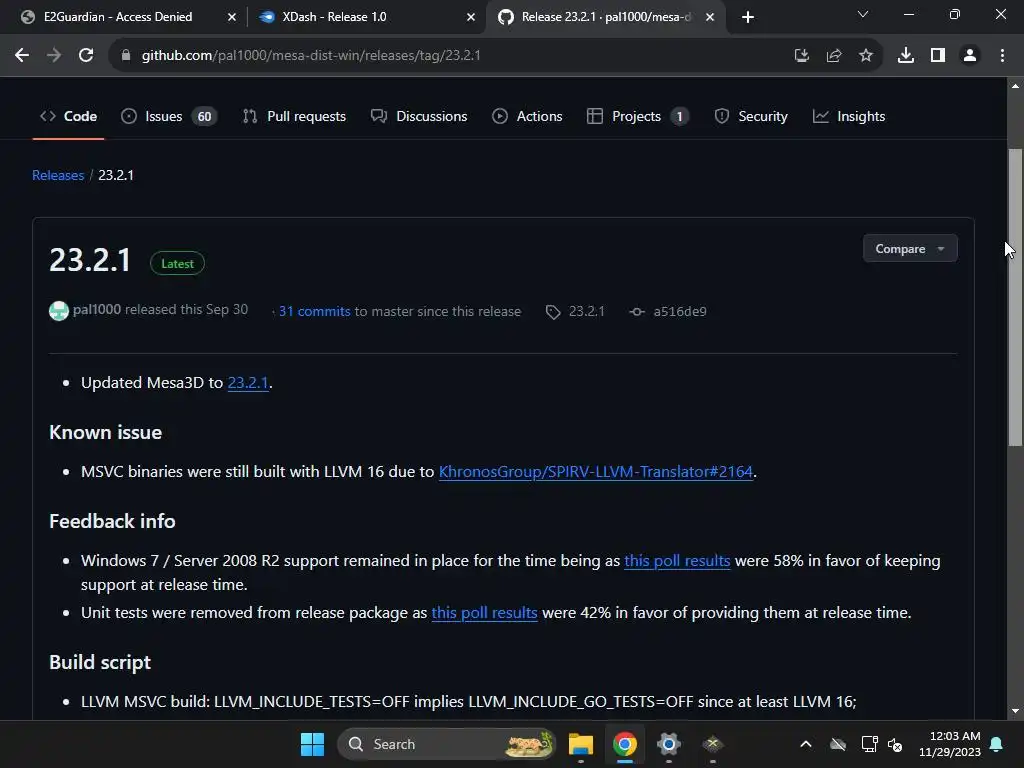The height and width of the screenshot is (768, 1024).
Task: Open poll results link for Windows 7 support
Action: tap(677, 560)
